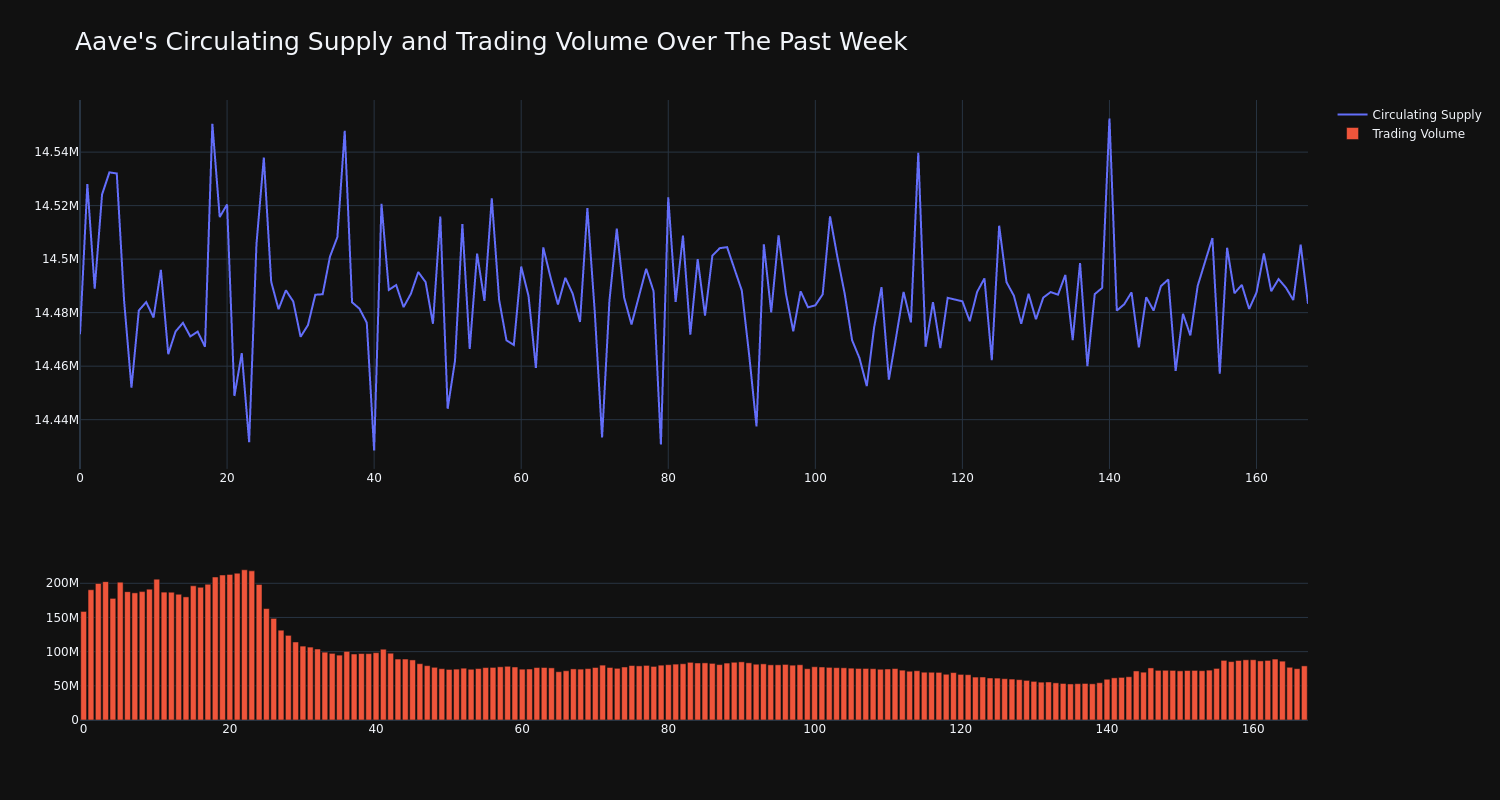
Task: Click x-axis label 120 on the supply chart
Action: tap(962, 478)
